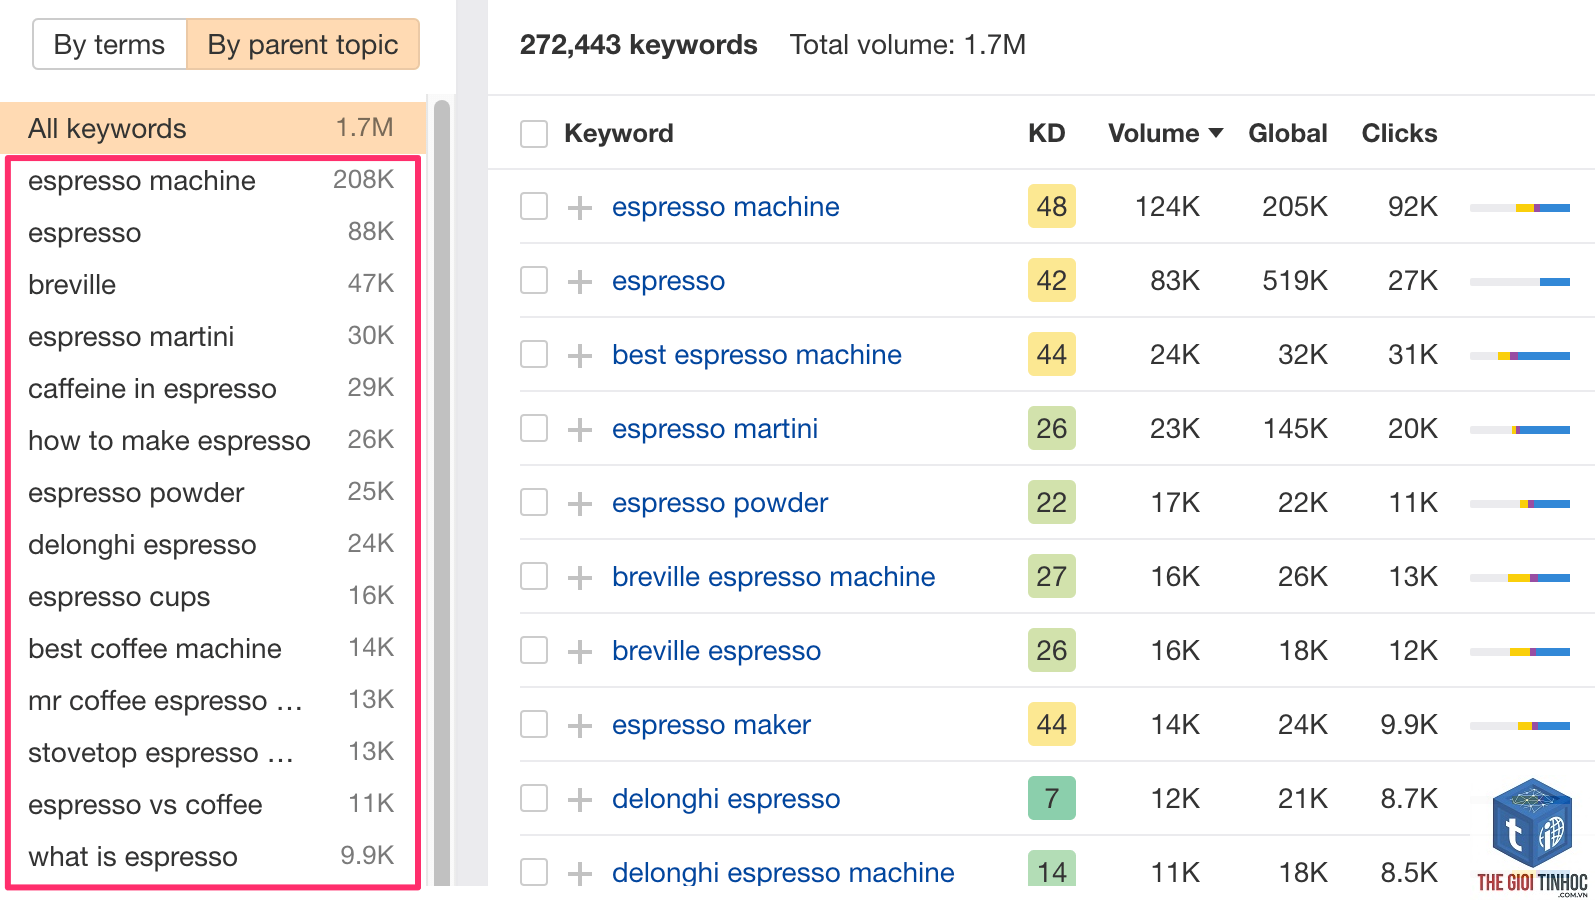Image resolution: width=1595 pixels, height=900 pixels.
Task: Choose what is espresso topic
Action: coord(211,857)
